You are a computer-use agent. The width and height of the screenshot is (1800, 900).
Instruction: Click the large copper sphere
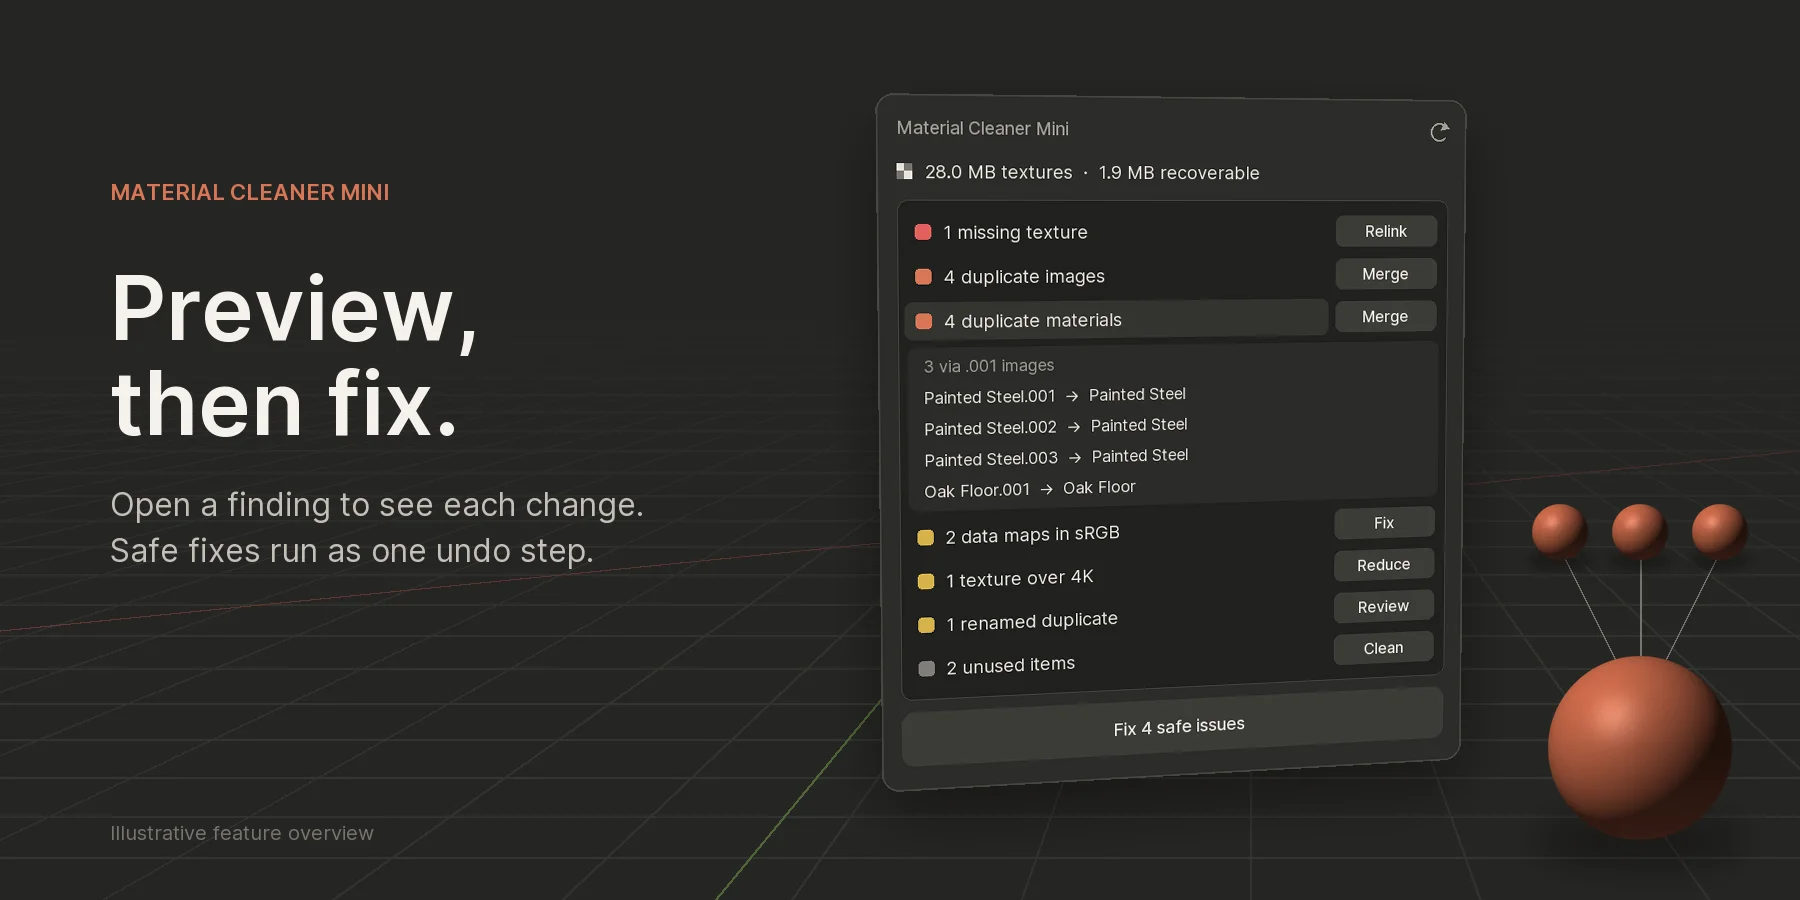point(1640,747)
